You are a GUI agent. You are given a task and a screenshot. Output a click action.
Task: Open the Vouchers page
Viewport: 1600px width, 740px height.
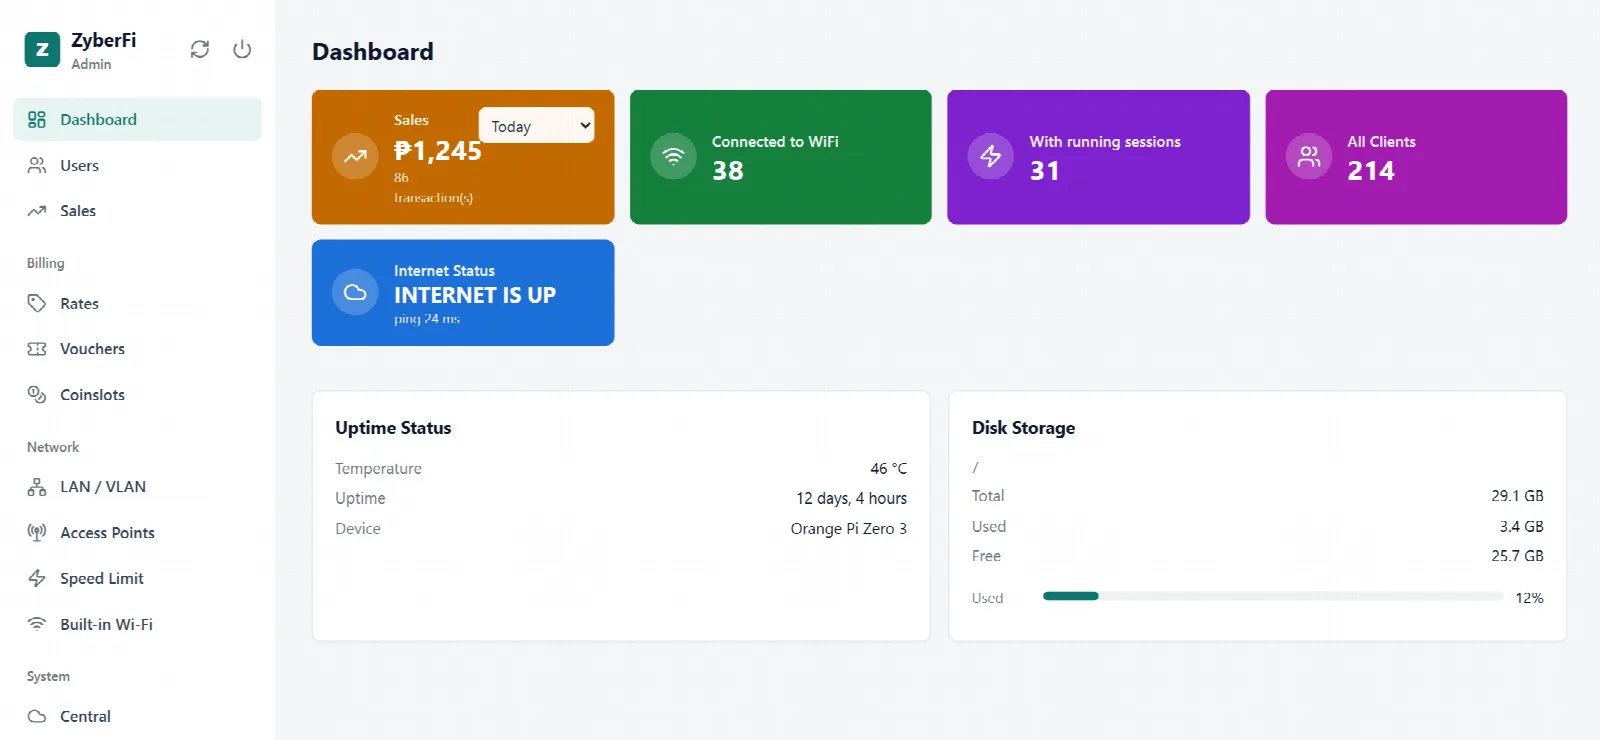point(138,349)
